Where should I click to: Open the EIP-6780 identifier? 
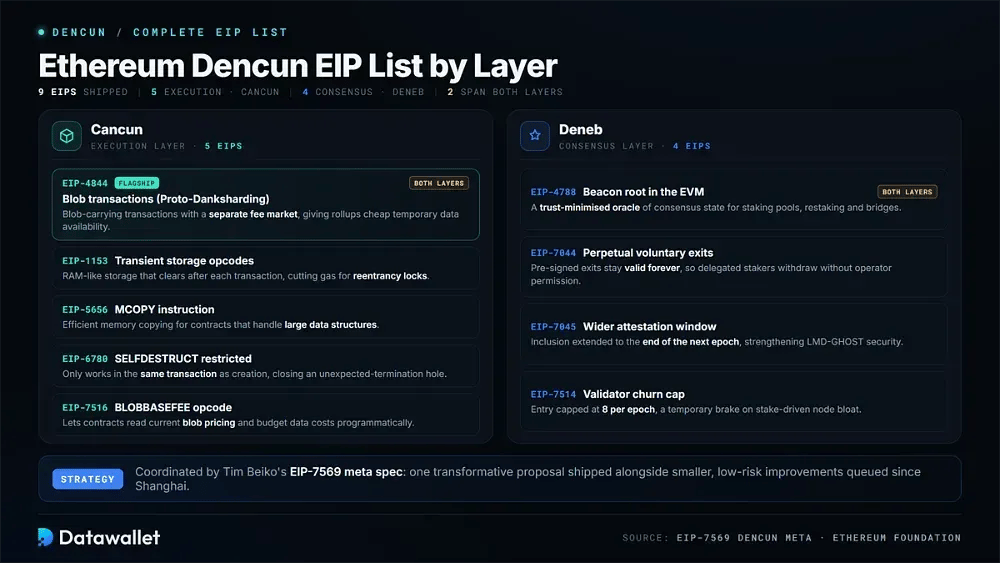(x=85, y=359)
